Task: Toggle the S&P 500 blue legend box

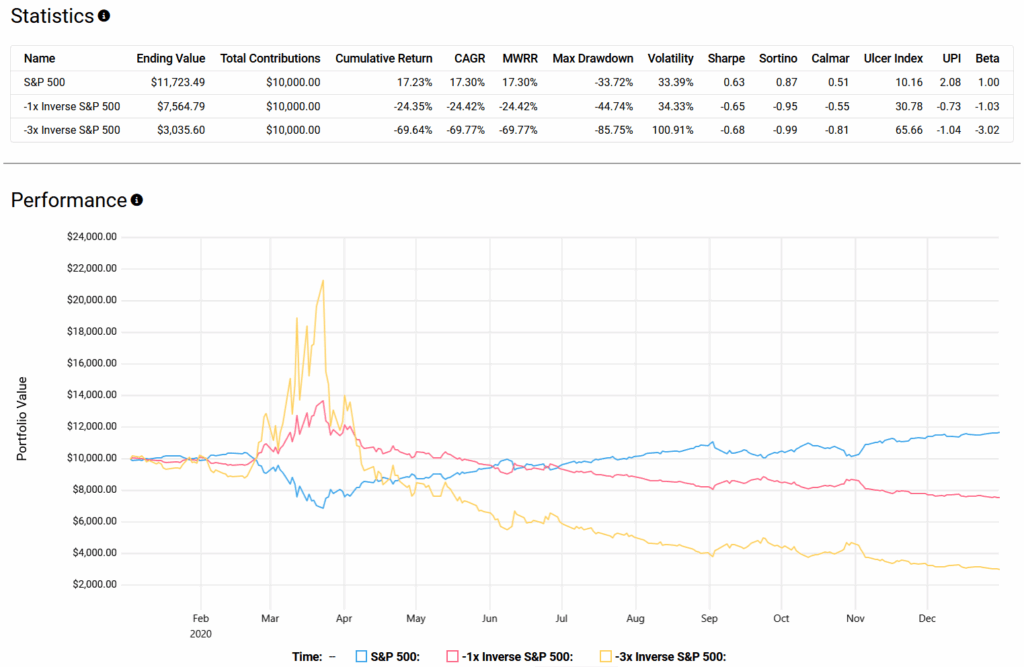Action: pyautogui.click(x=362, y=657)
